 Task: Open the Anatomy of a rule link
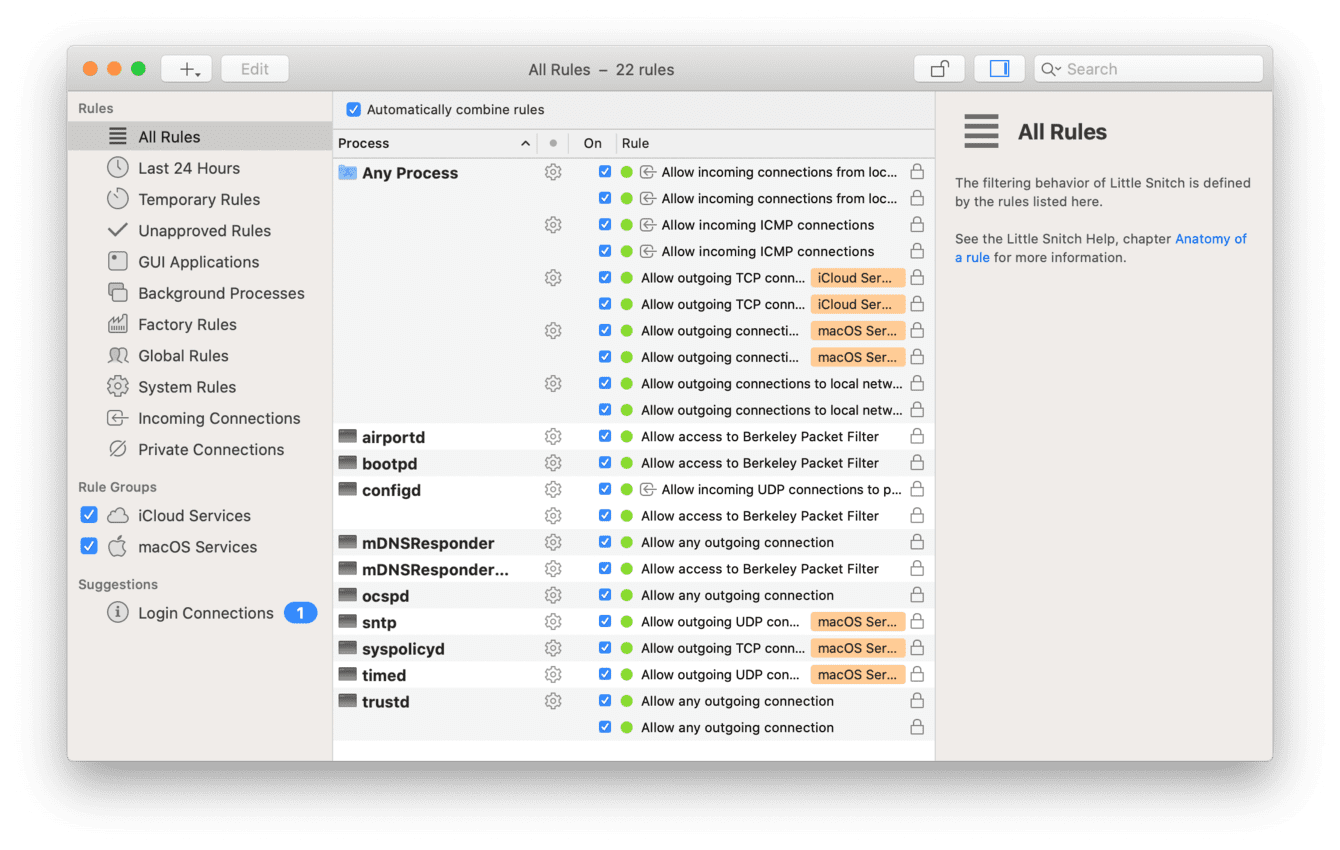click(x=1210, y=239)
